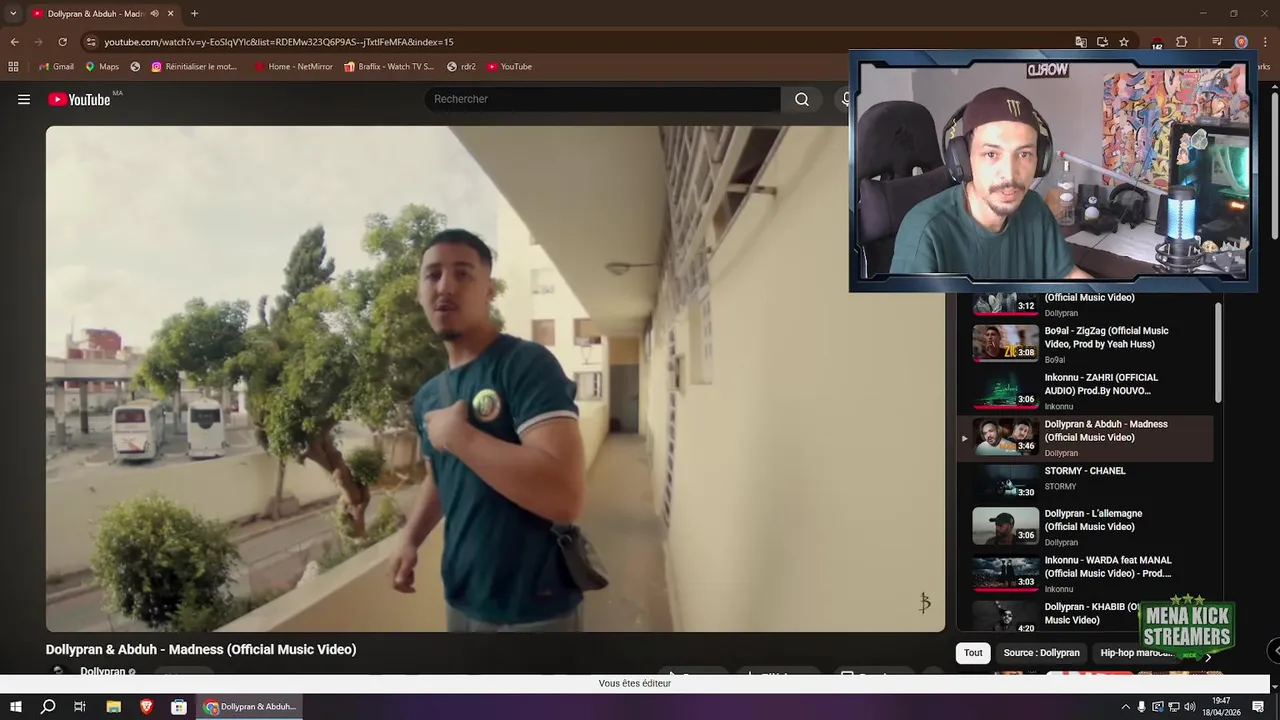The height and width of the screenshot is (720, 1280).
Task: Close the Dollypran & Abduh tab
Action: point(171,13)
